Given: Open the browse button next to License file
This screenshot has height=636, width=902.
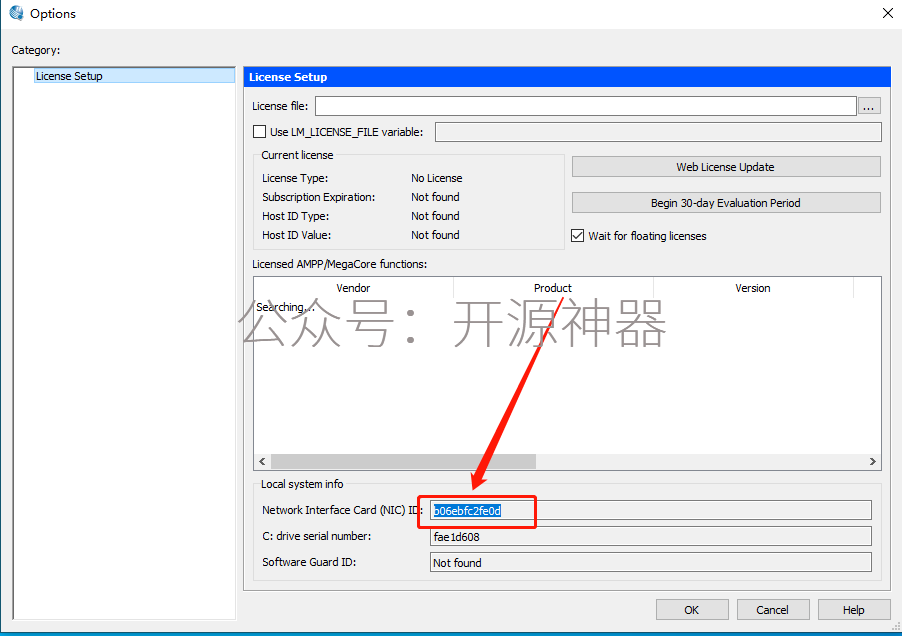Looking at the screenshot, I should coord(869,106).
